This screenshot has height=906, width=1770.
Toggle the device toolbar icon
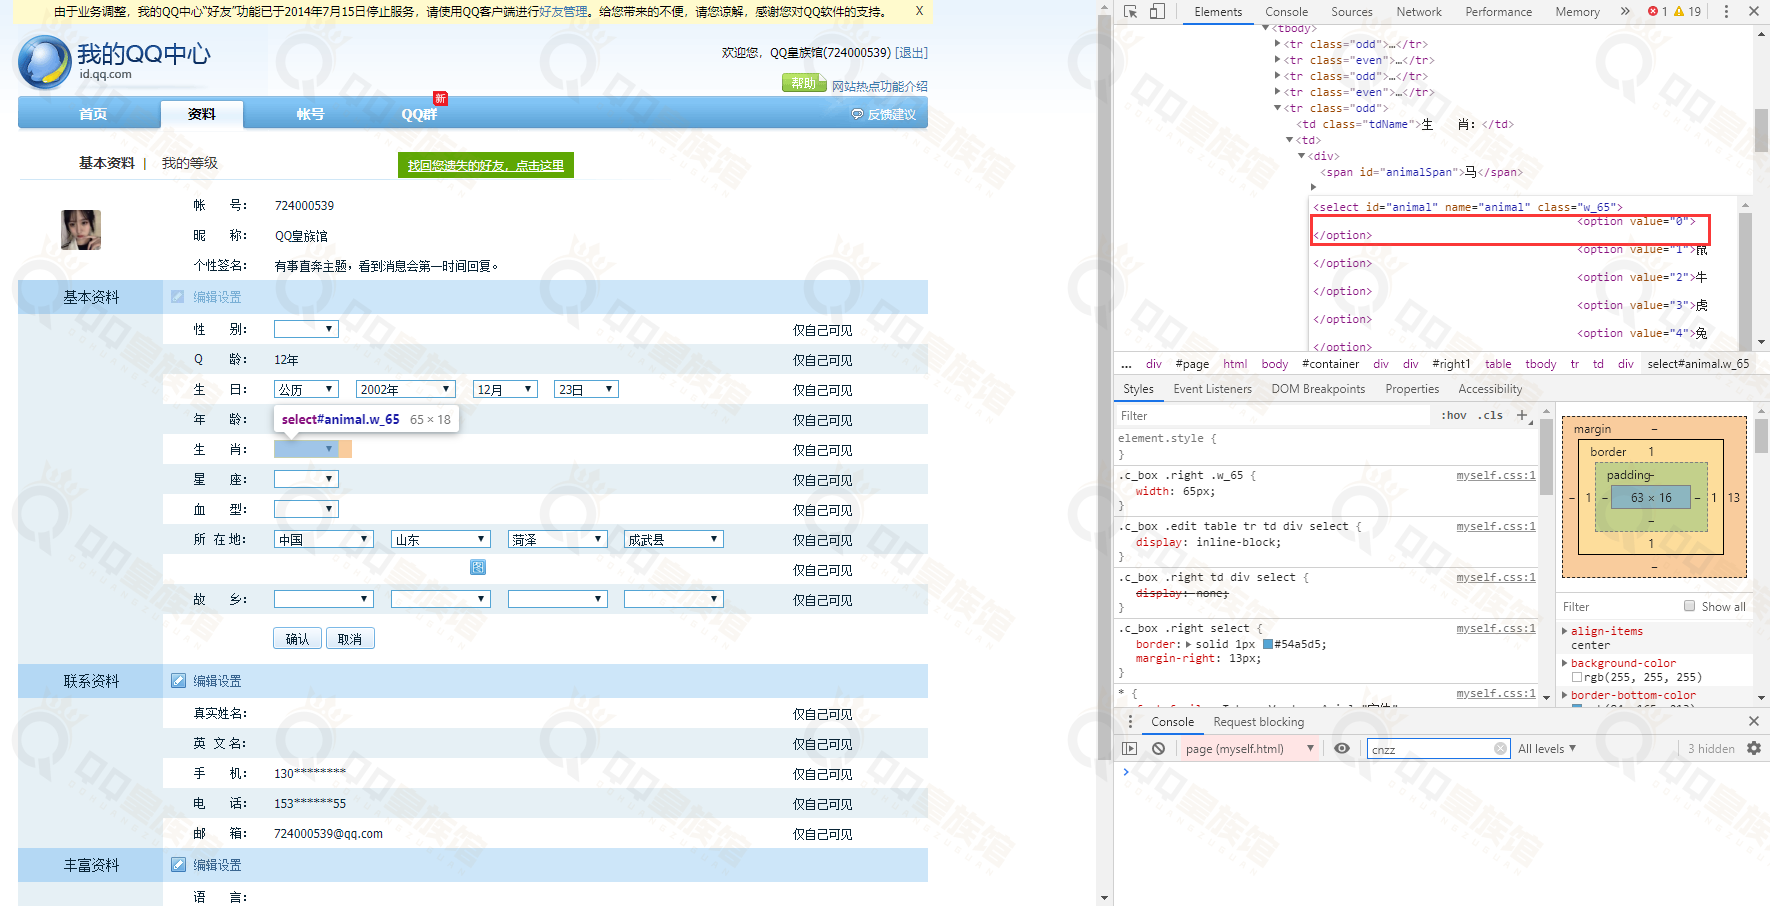(1157, 12)
